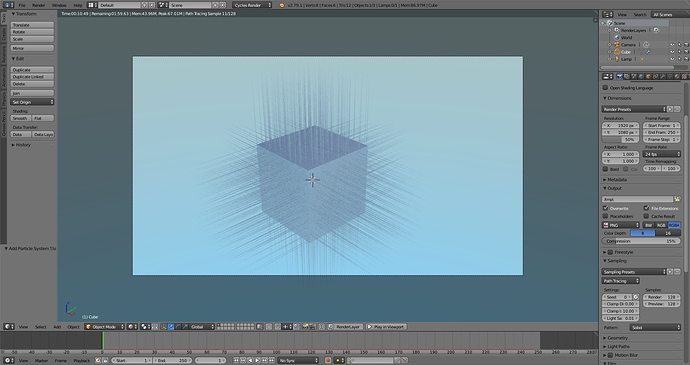Toggle the File Extensions checkbox
This screenshot has height=365, width=690.
[x=646, y=208]
